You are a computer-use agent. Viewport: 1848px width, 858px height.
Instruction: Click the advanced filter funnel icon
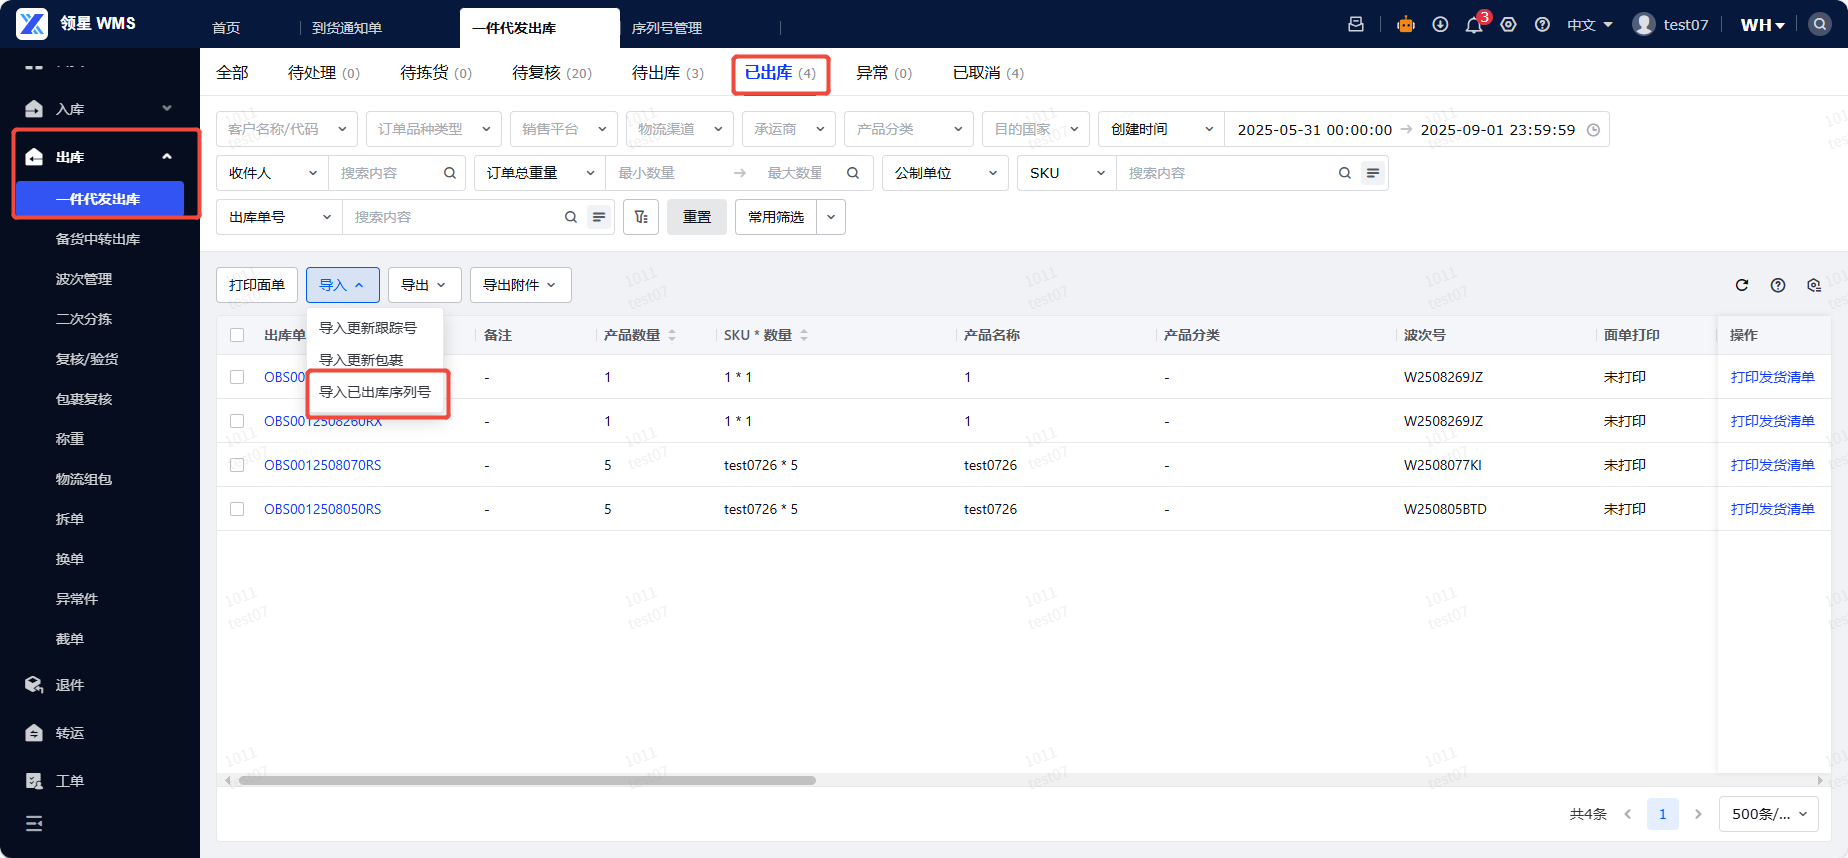(641, 217)
